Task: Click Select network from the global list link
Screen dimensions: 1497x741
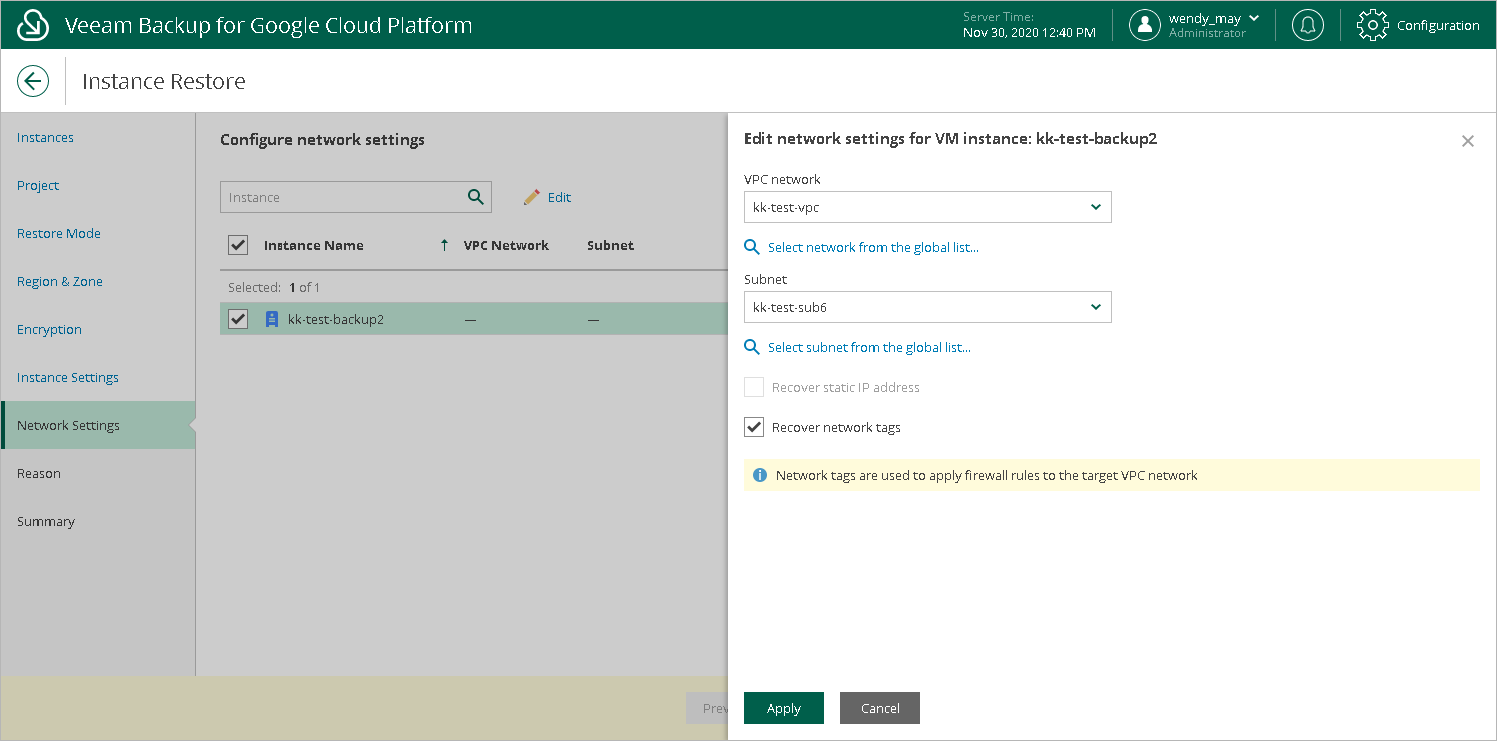Action: tap(873, 247)
